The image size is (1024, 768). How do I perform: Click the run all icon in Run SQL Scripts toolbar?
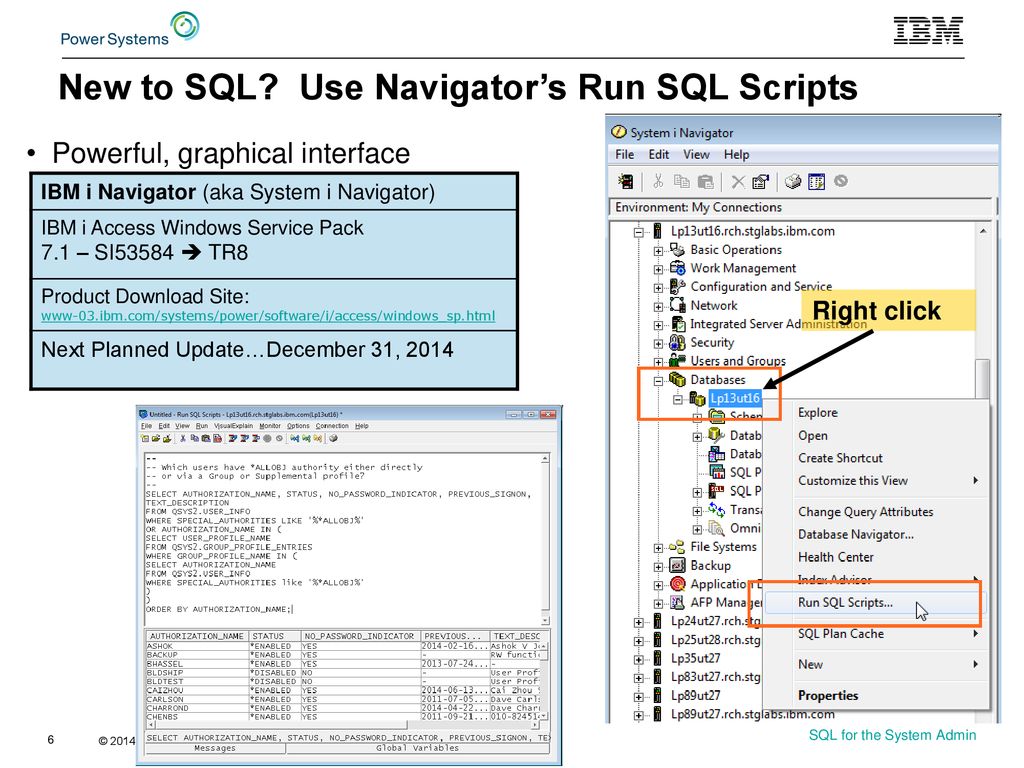click(x=232, y=439)
